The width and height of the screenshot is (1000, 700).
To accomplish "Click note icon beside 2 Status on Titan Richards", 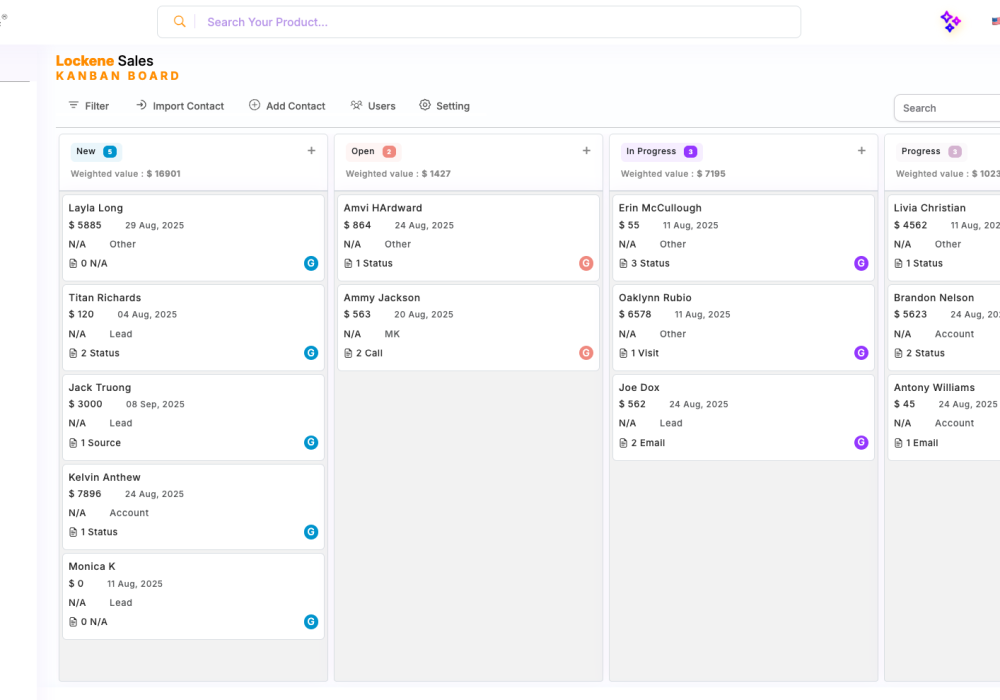I will point(73,353).
